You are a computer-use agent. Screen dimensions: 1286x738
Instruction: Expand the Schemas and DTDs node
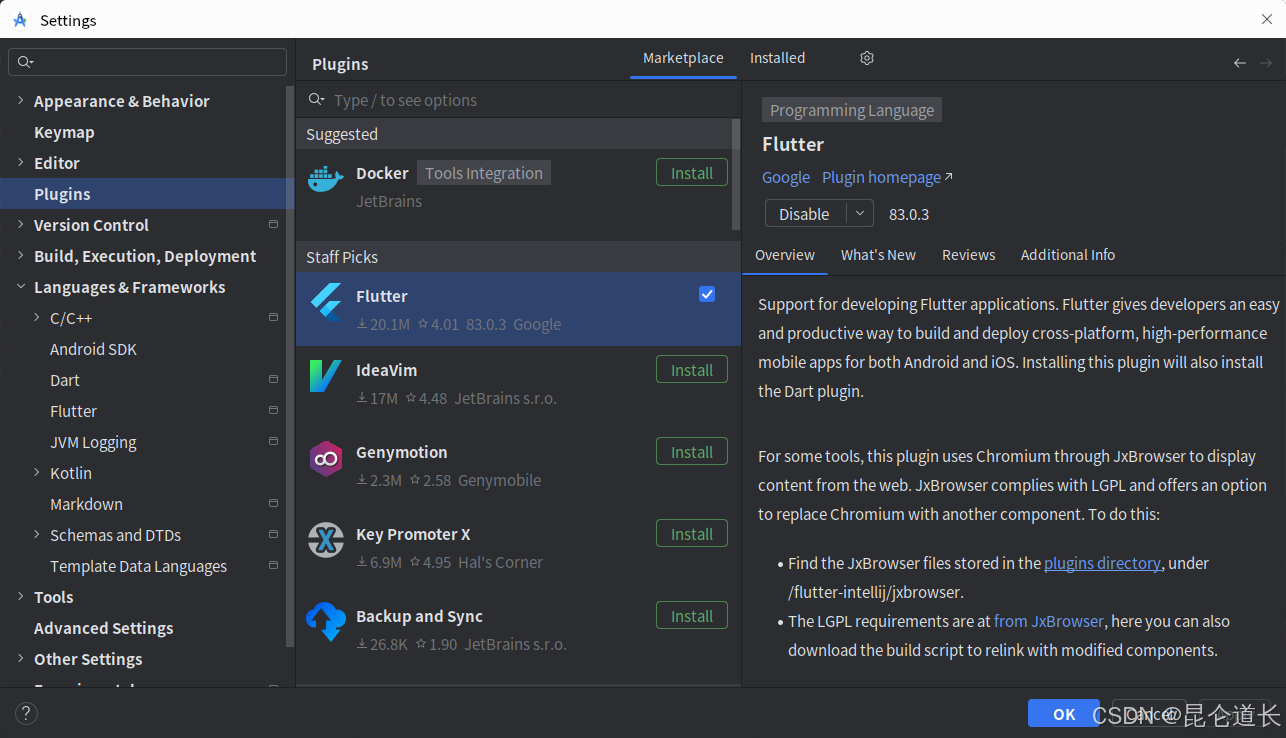point(37,535)
